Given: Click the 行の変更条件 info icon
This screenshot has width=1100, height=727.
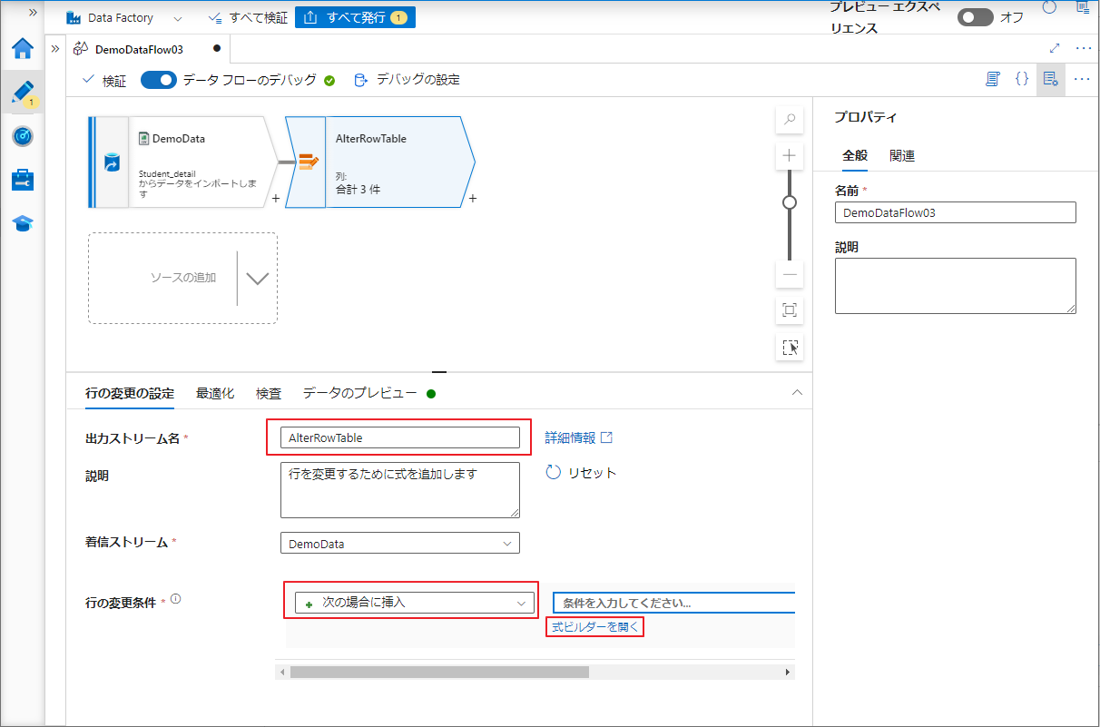Looking at the screenshot, I should point(176,599).
